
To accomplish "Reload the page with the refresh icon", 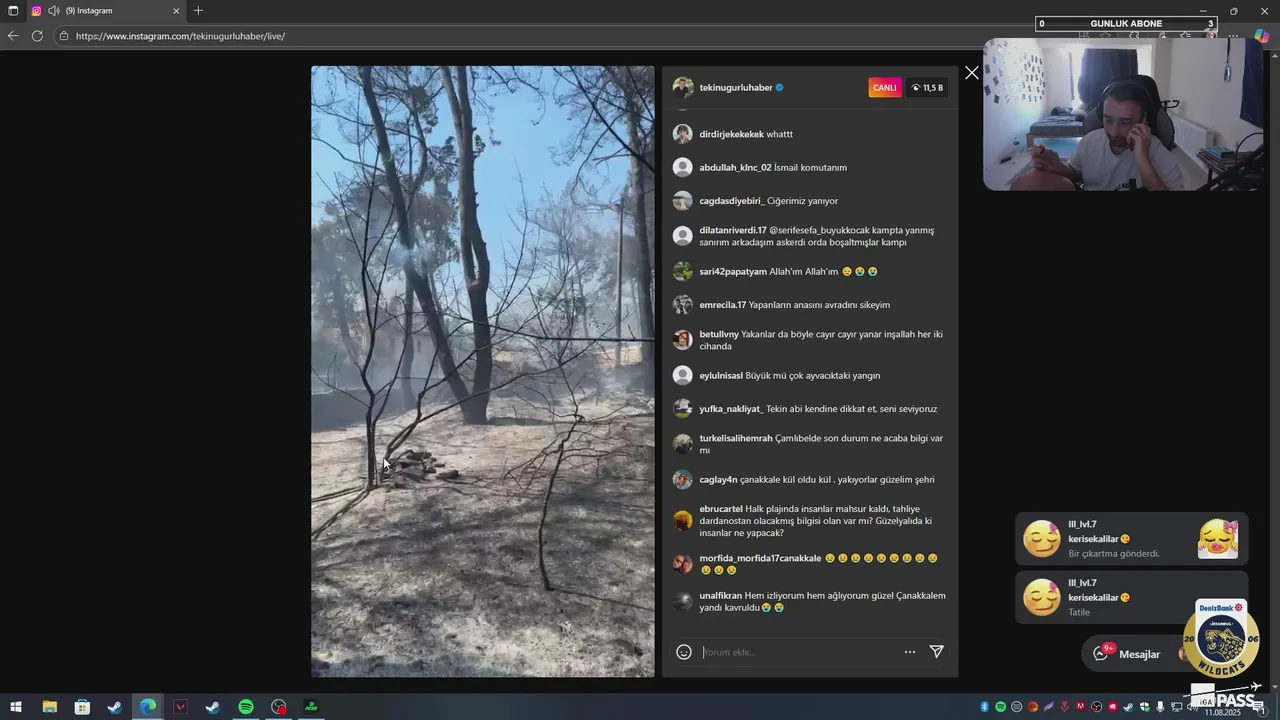I will (37, 36).
